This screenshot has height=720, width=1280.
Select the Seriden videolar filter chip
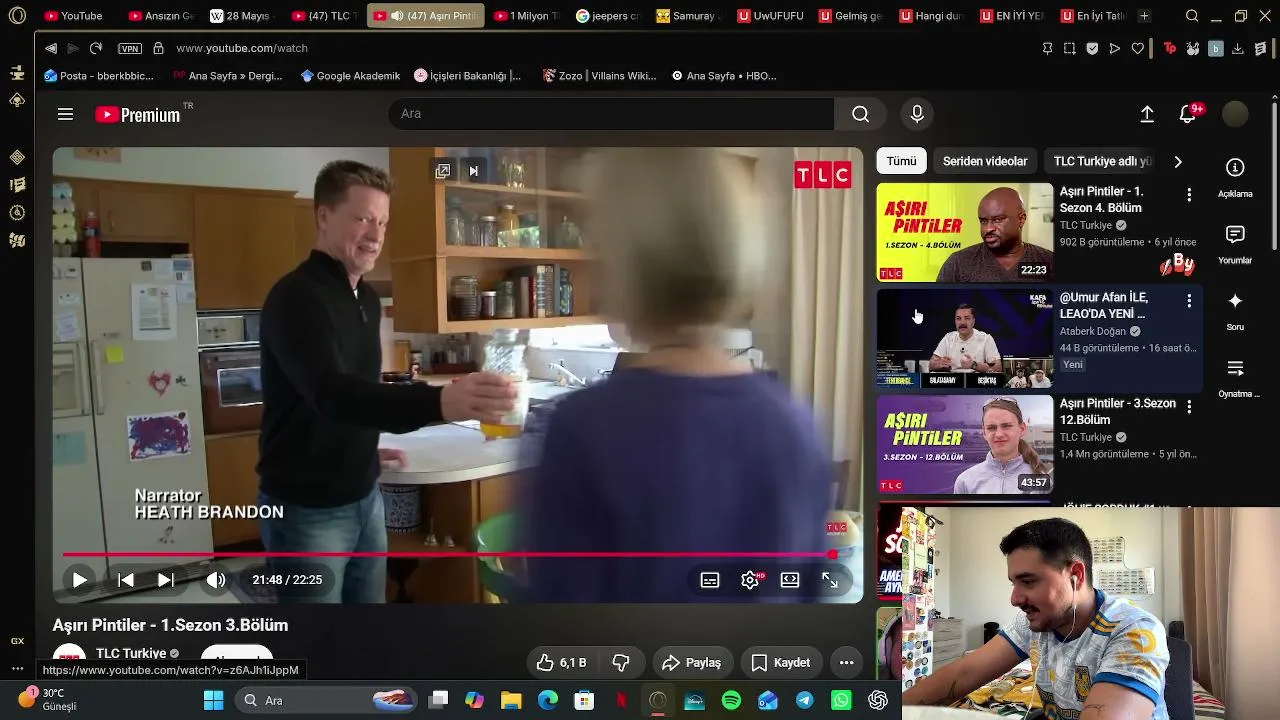985,161
